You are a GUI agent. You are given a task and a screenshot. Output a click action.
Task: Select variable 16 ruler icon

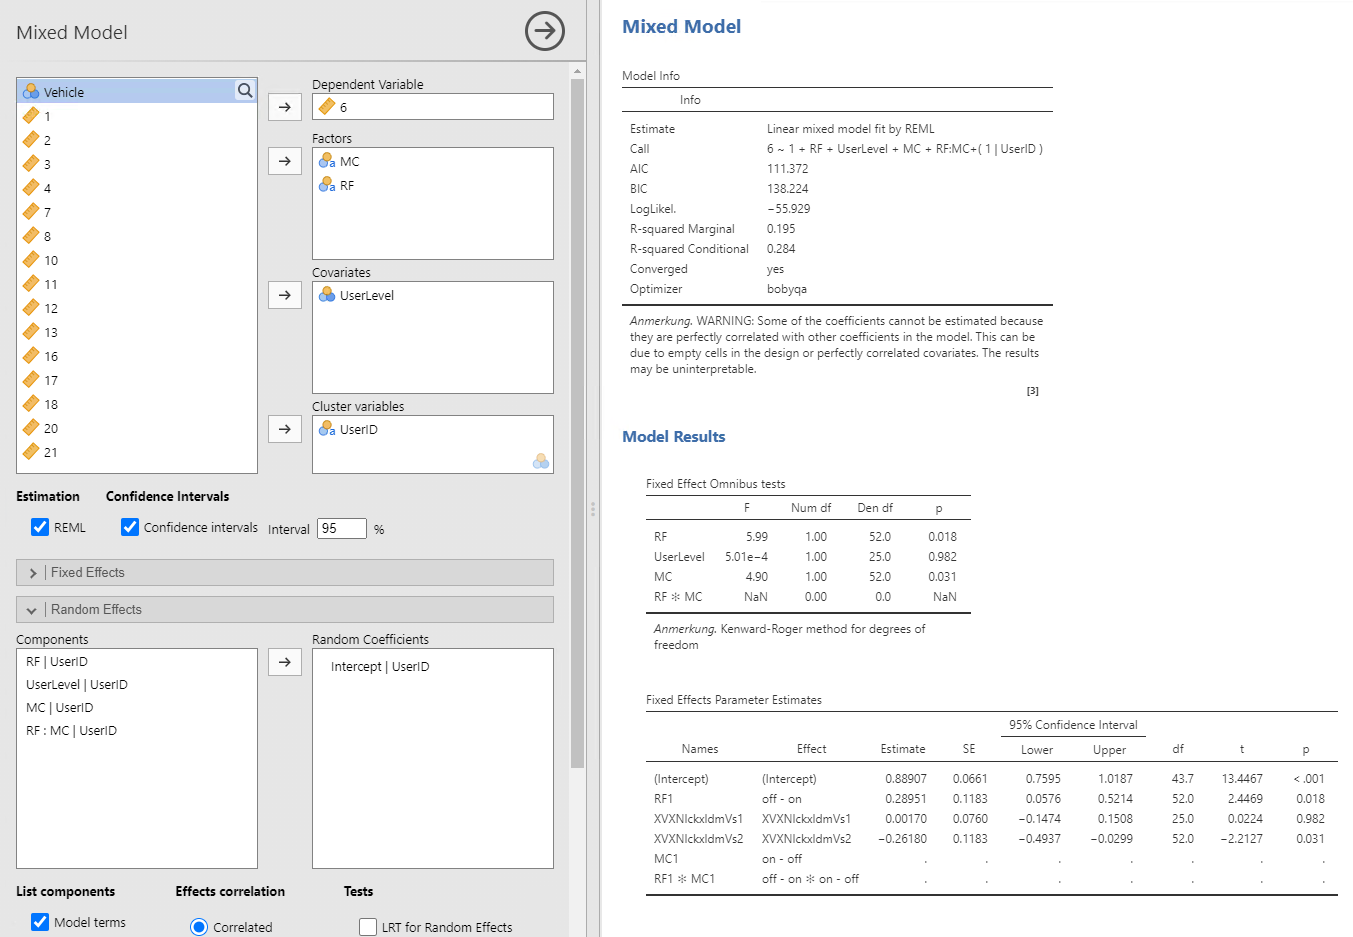point(31,355)
